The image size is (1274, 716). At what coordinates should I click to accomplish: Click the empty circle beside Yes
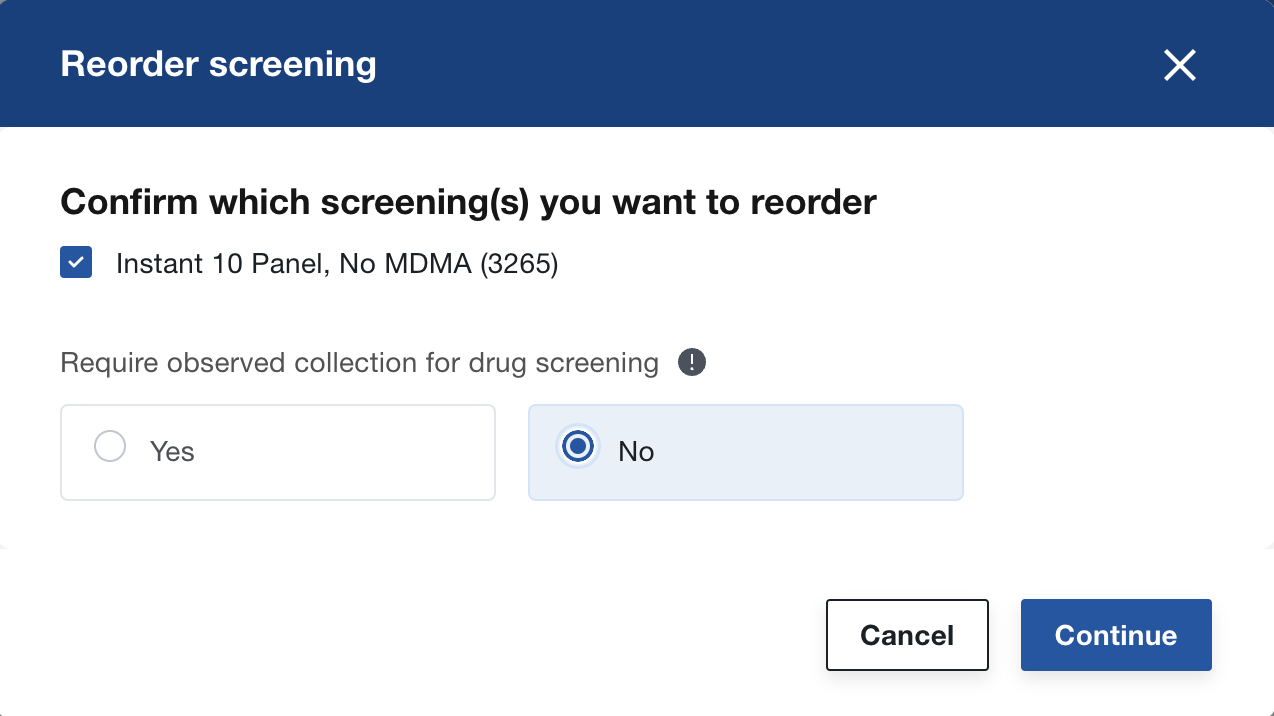tap(110, 446)
